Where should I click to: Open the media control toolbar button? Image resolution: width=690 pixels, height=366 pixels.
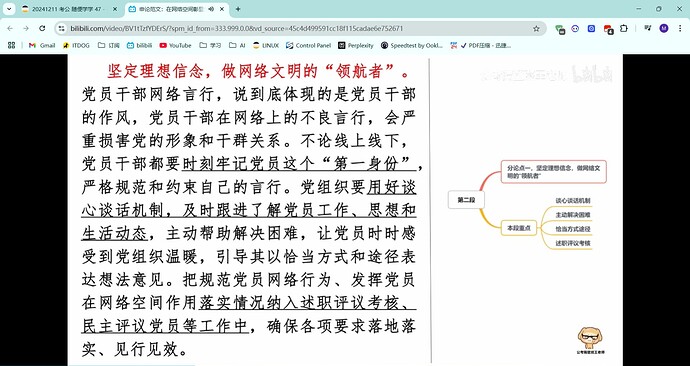point(647,29)
